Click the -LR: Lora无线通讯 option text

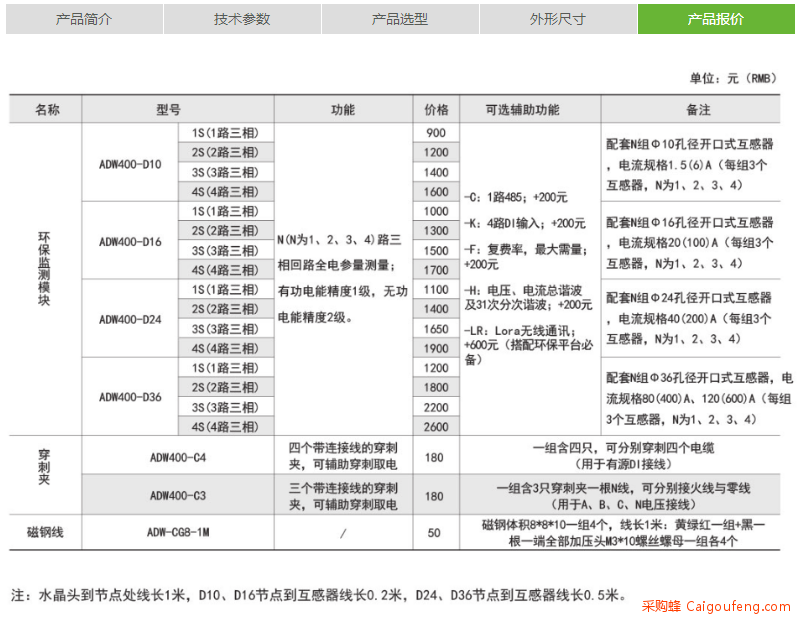tap(528, 345)
